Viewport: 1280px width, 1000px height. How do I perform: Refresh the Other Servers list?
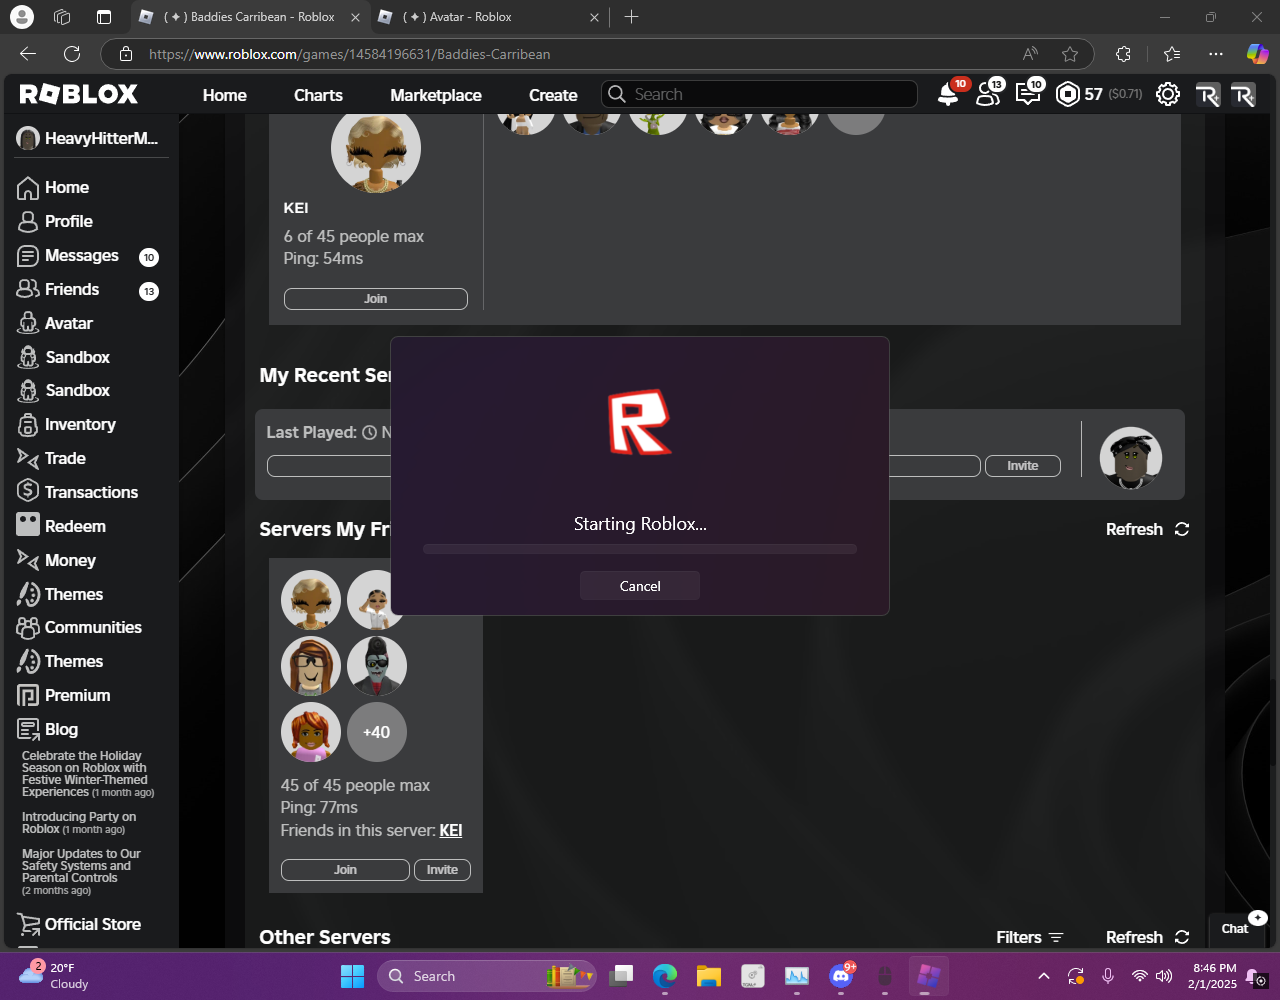[1147, 937]
